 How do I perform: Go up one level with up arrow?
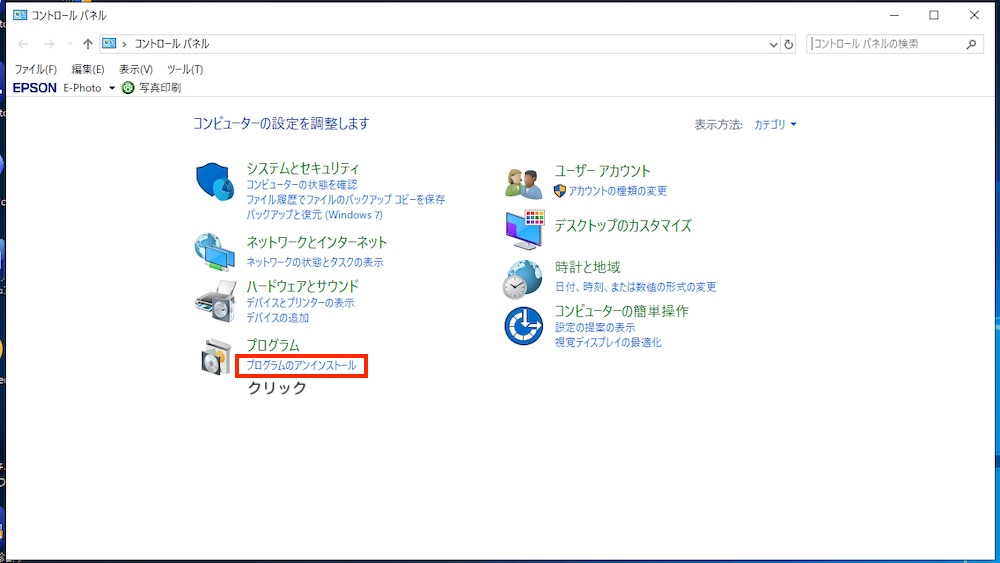click(87, 44)
